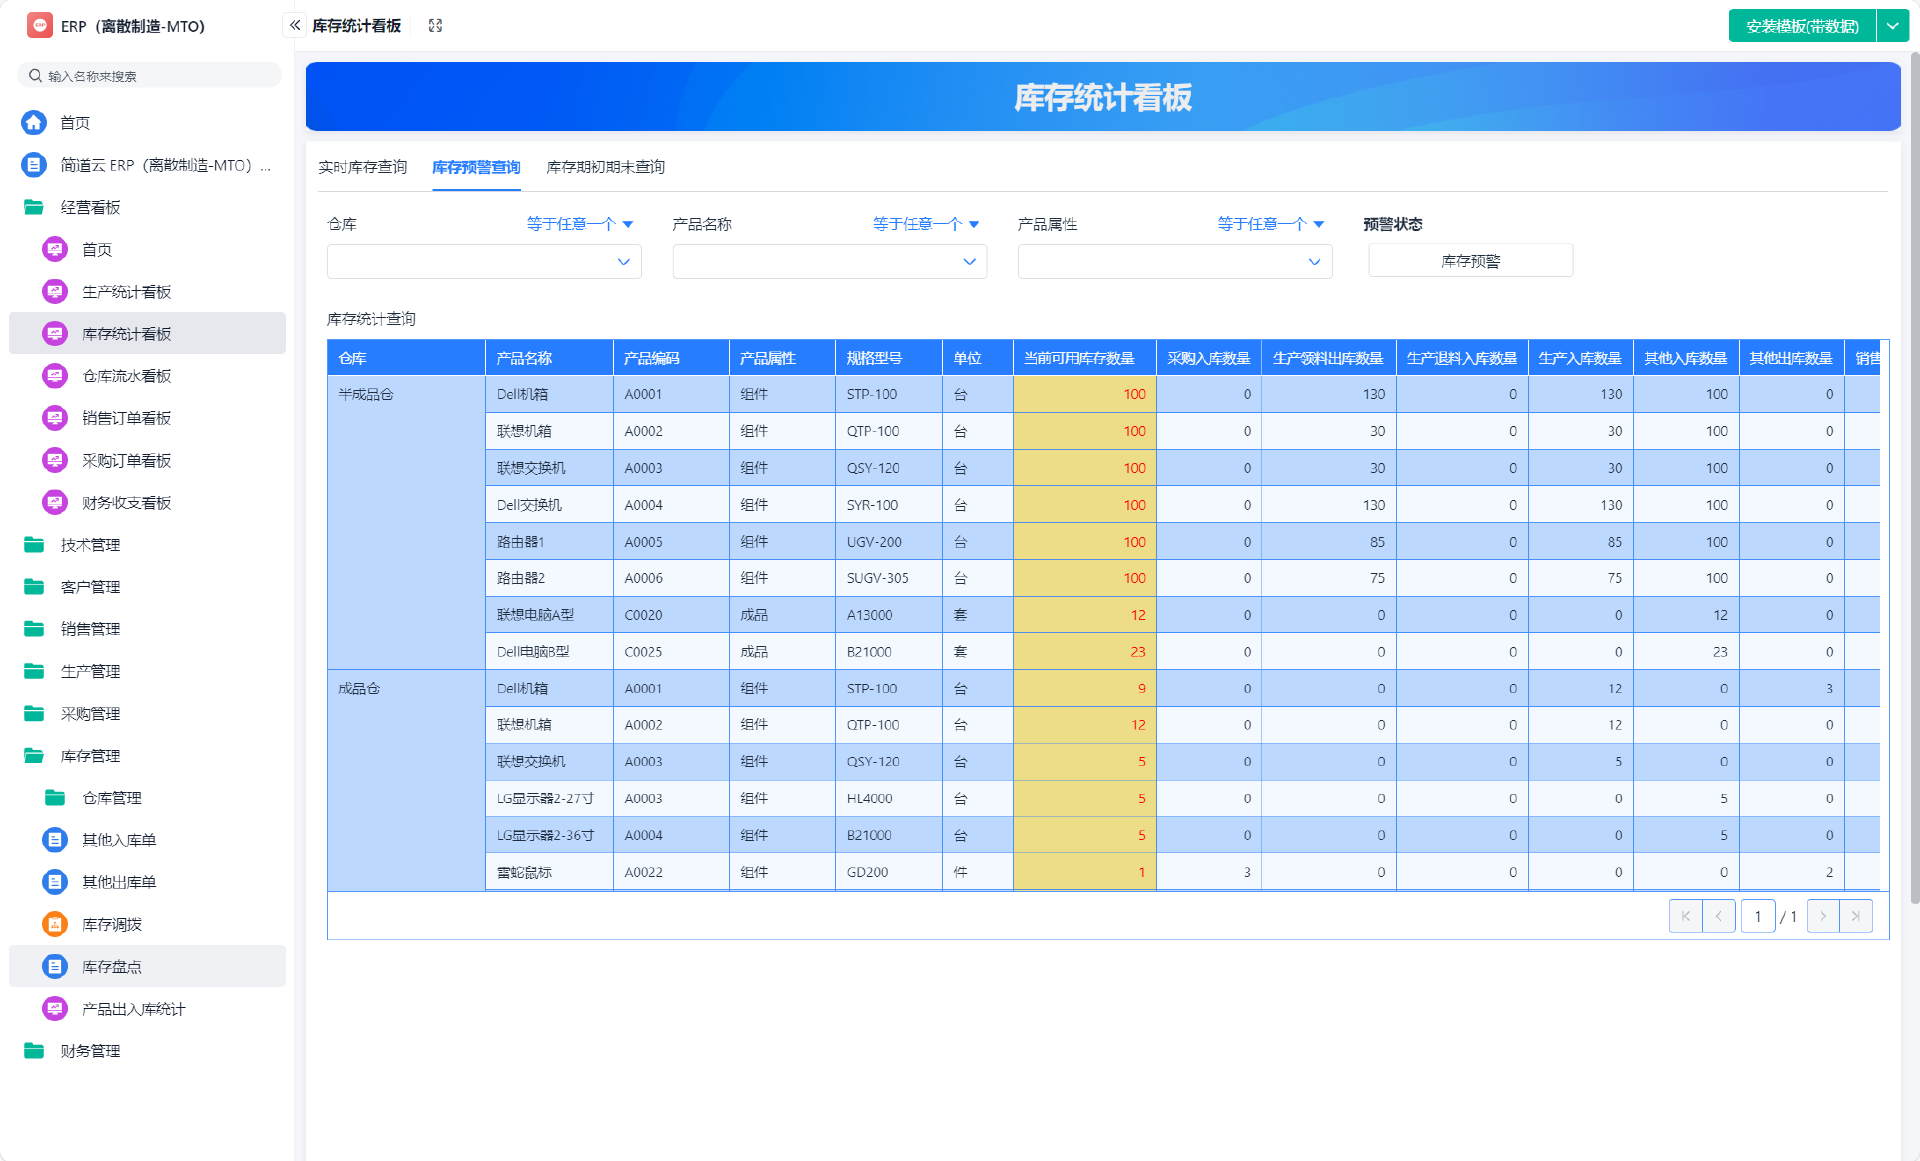
Task: Change 产品属性 condition 等于任意一个
Action: [1270, 224]
